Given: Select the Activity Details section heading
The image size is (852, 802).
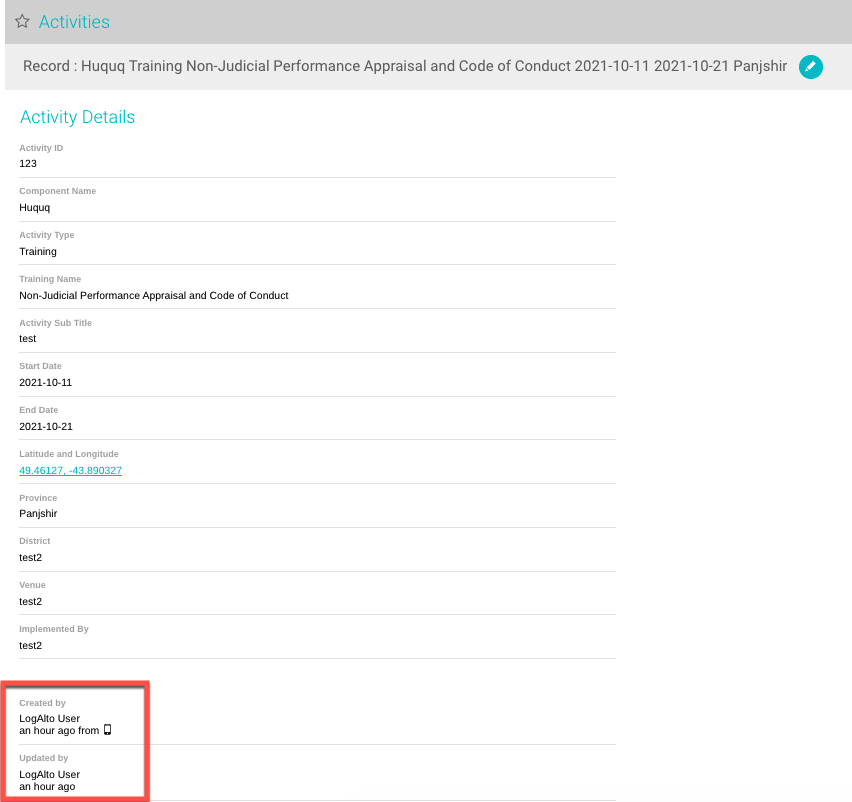Looking at the screenshot, I should click(x=77, y=117).
